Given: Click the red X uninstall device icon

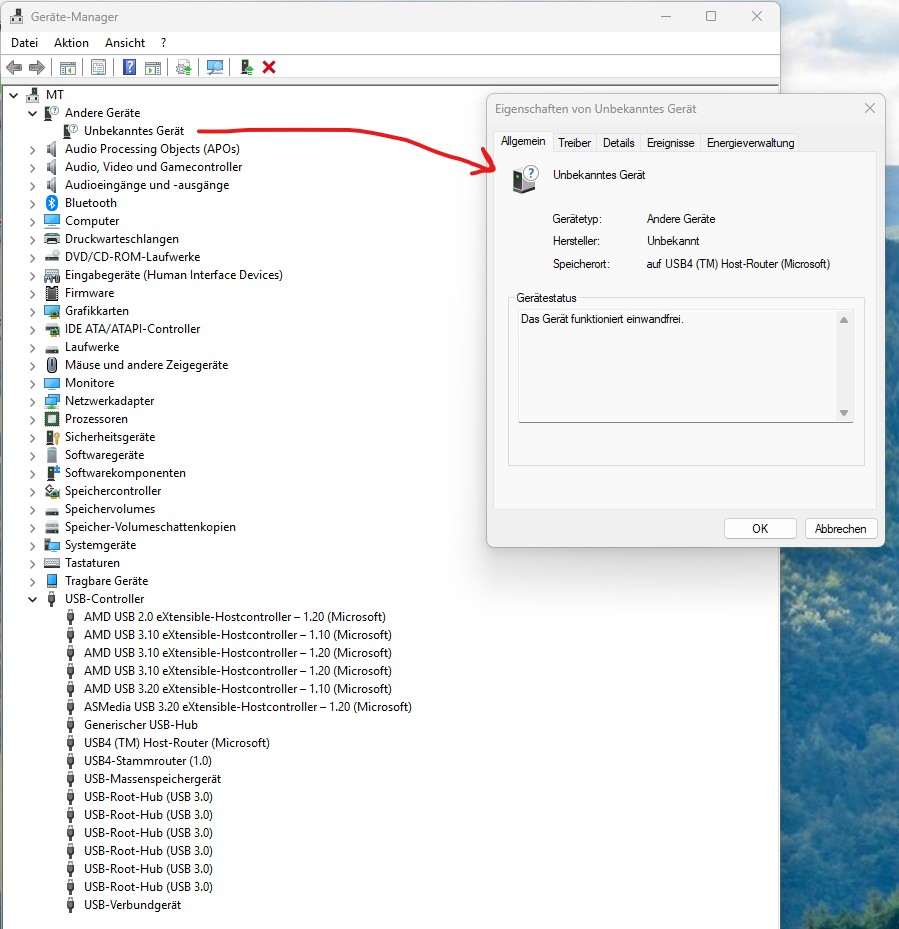Looking at the screenshot, I should click(269, 68).
